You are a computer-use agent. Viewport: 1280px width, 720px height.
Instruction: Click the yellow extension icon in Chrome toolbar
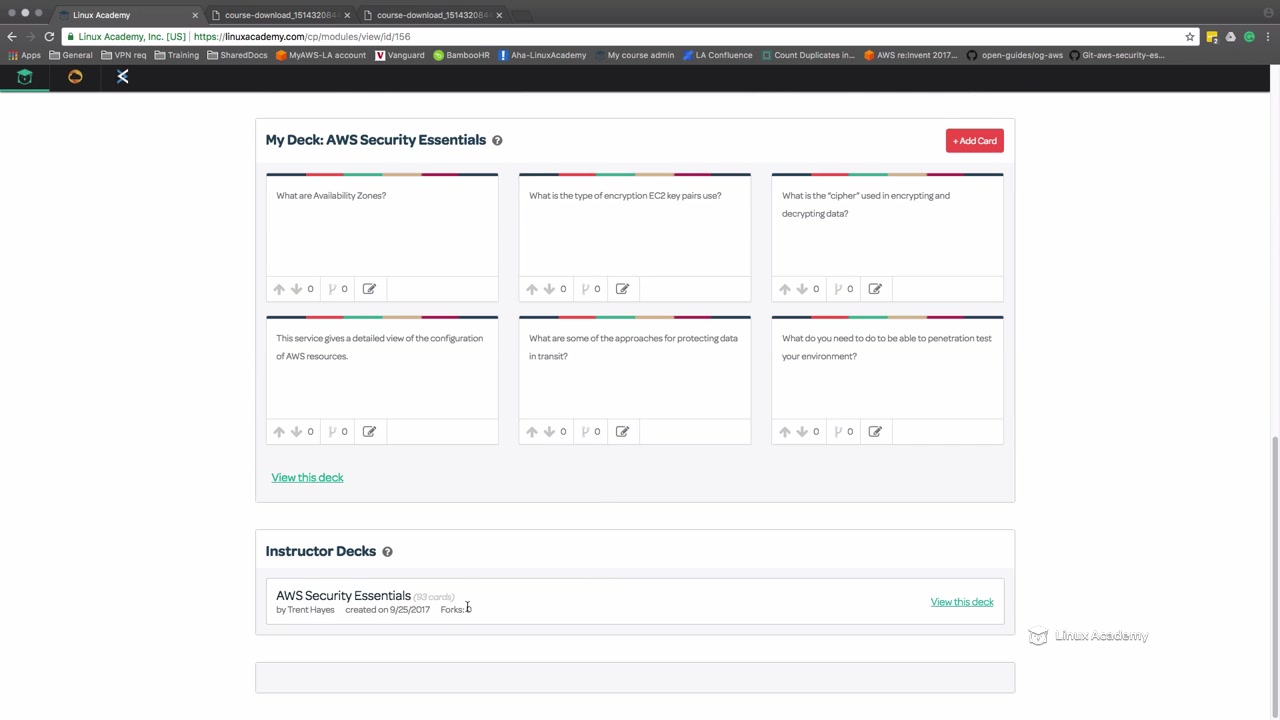click(1212, 36)
